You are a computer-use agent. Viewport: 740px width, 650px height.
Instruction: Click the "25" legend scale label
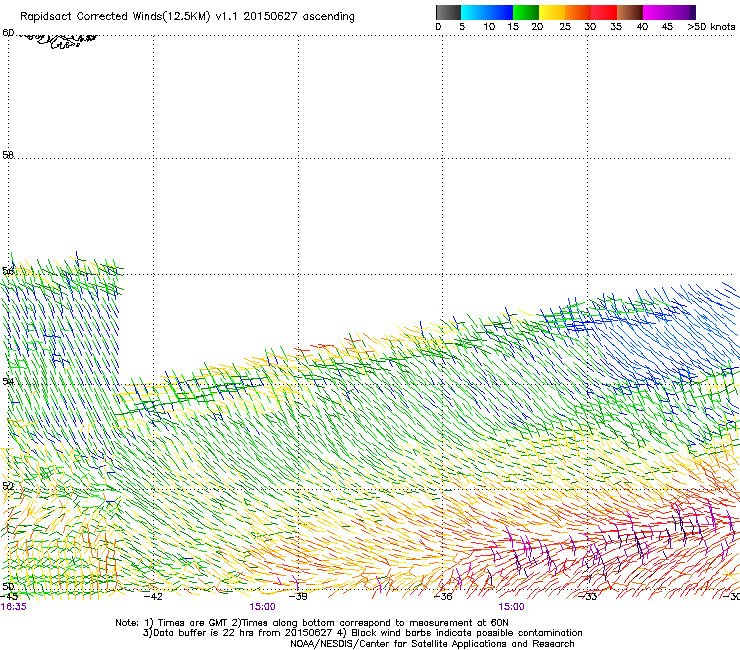tap(565, 27)
